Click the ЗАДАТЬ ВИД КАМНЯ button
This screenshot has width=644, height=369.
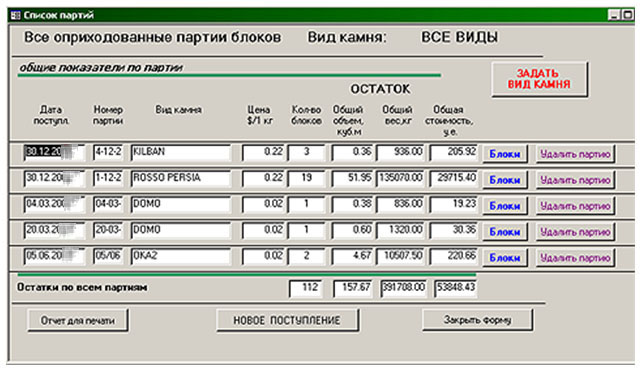539,79
